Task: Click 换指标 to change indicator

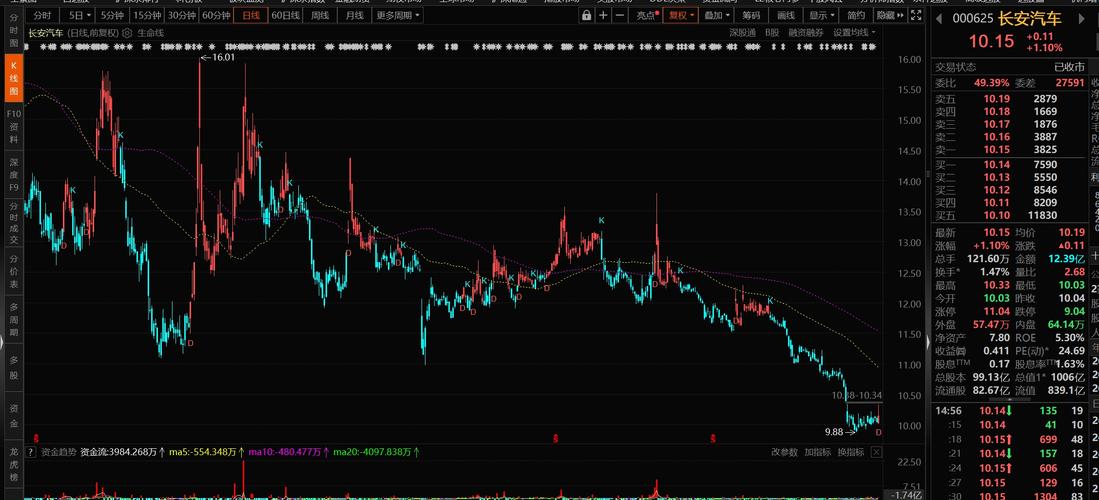Action: tap(850, 452)
